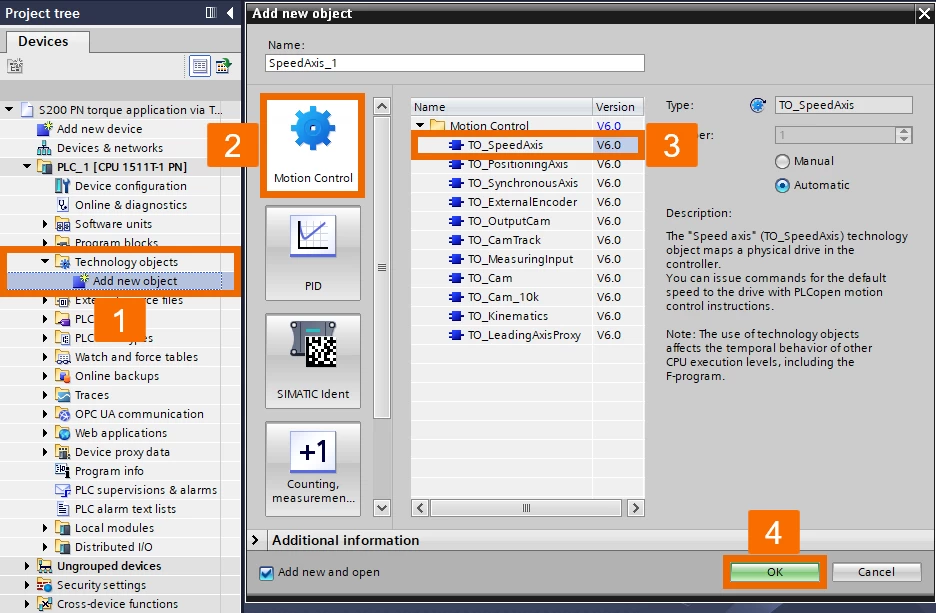Image resolution: width=936 pixels, height=613 pixels.
Task: Click the OPC UA communication icon
Action: 63,414
